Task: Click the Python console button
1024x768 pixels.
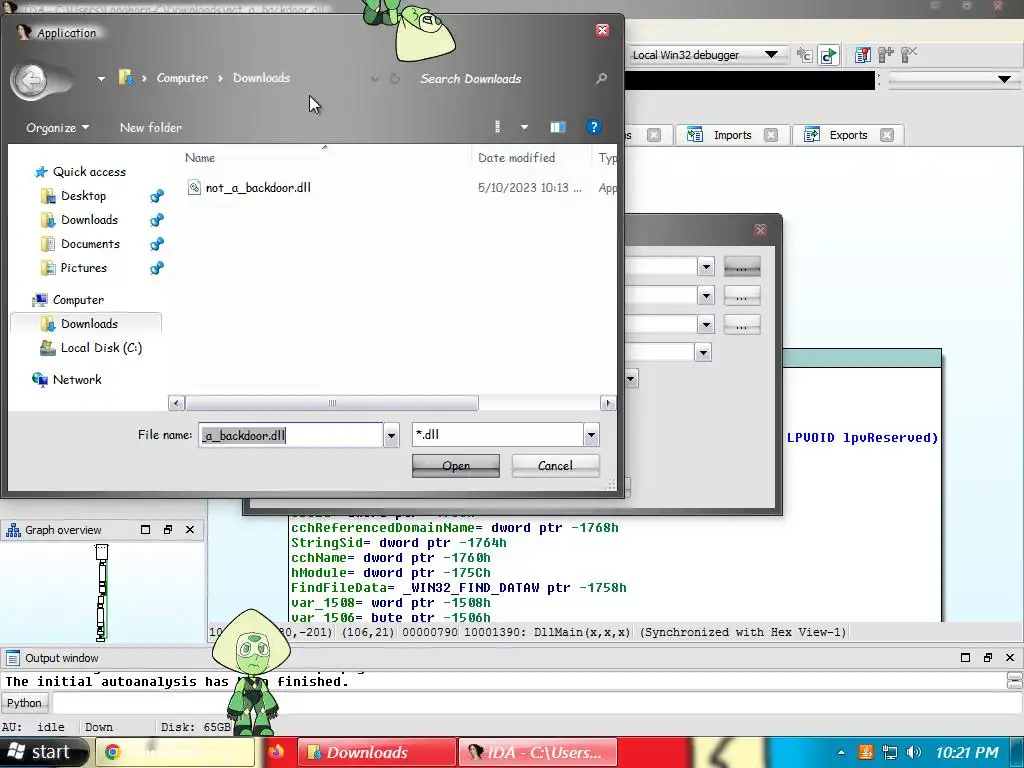Action: point(24,703)
